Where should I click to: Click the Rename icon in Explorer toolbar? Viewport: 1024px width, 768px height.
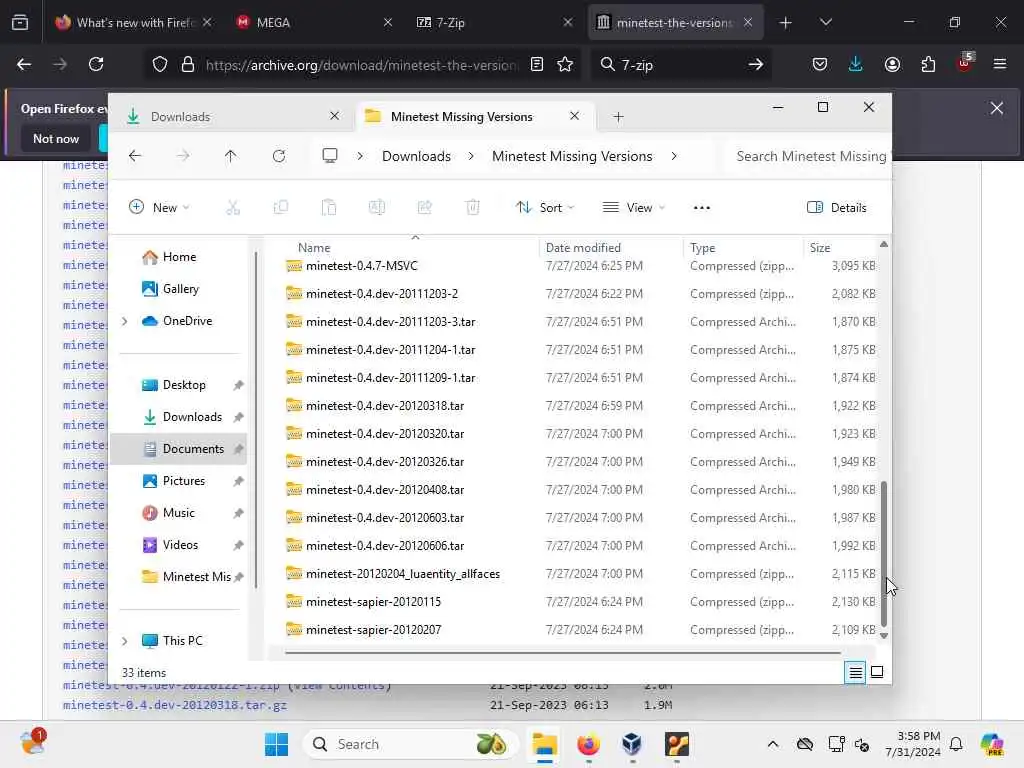pos(377,208)
